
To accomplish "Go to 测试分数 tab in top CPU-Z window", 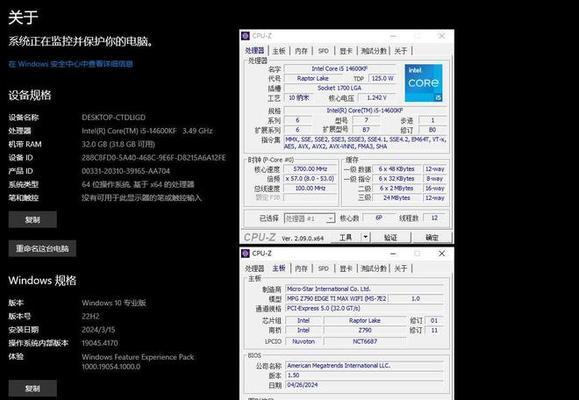I will pyautogui.click(x=374, y=51).
